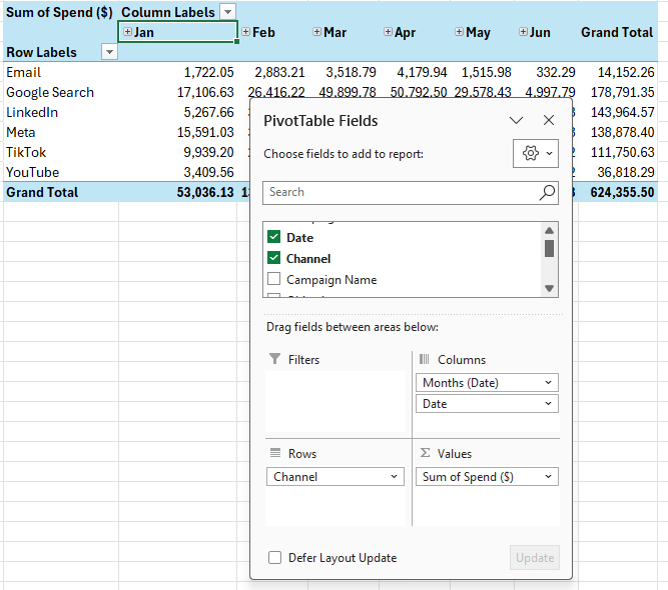Select YouTube January value 3,409.56

[x=209, y=172]
